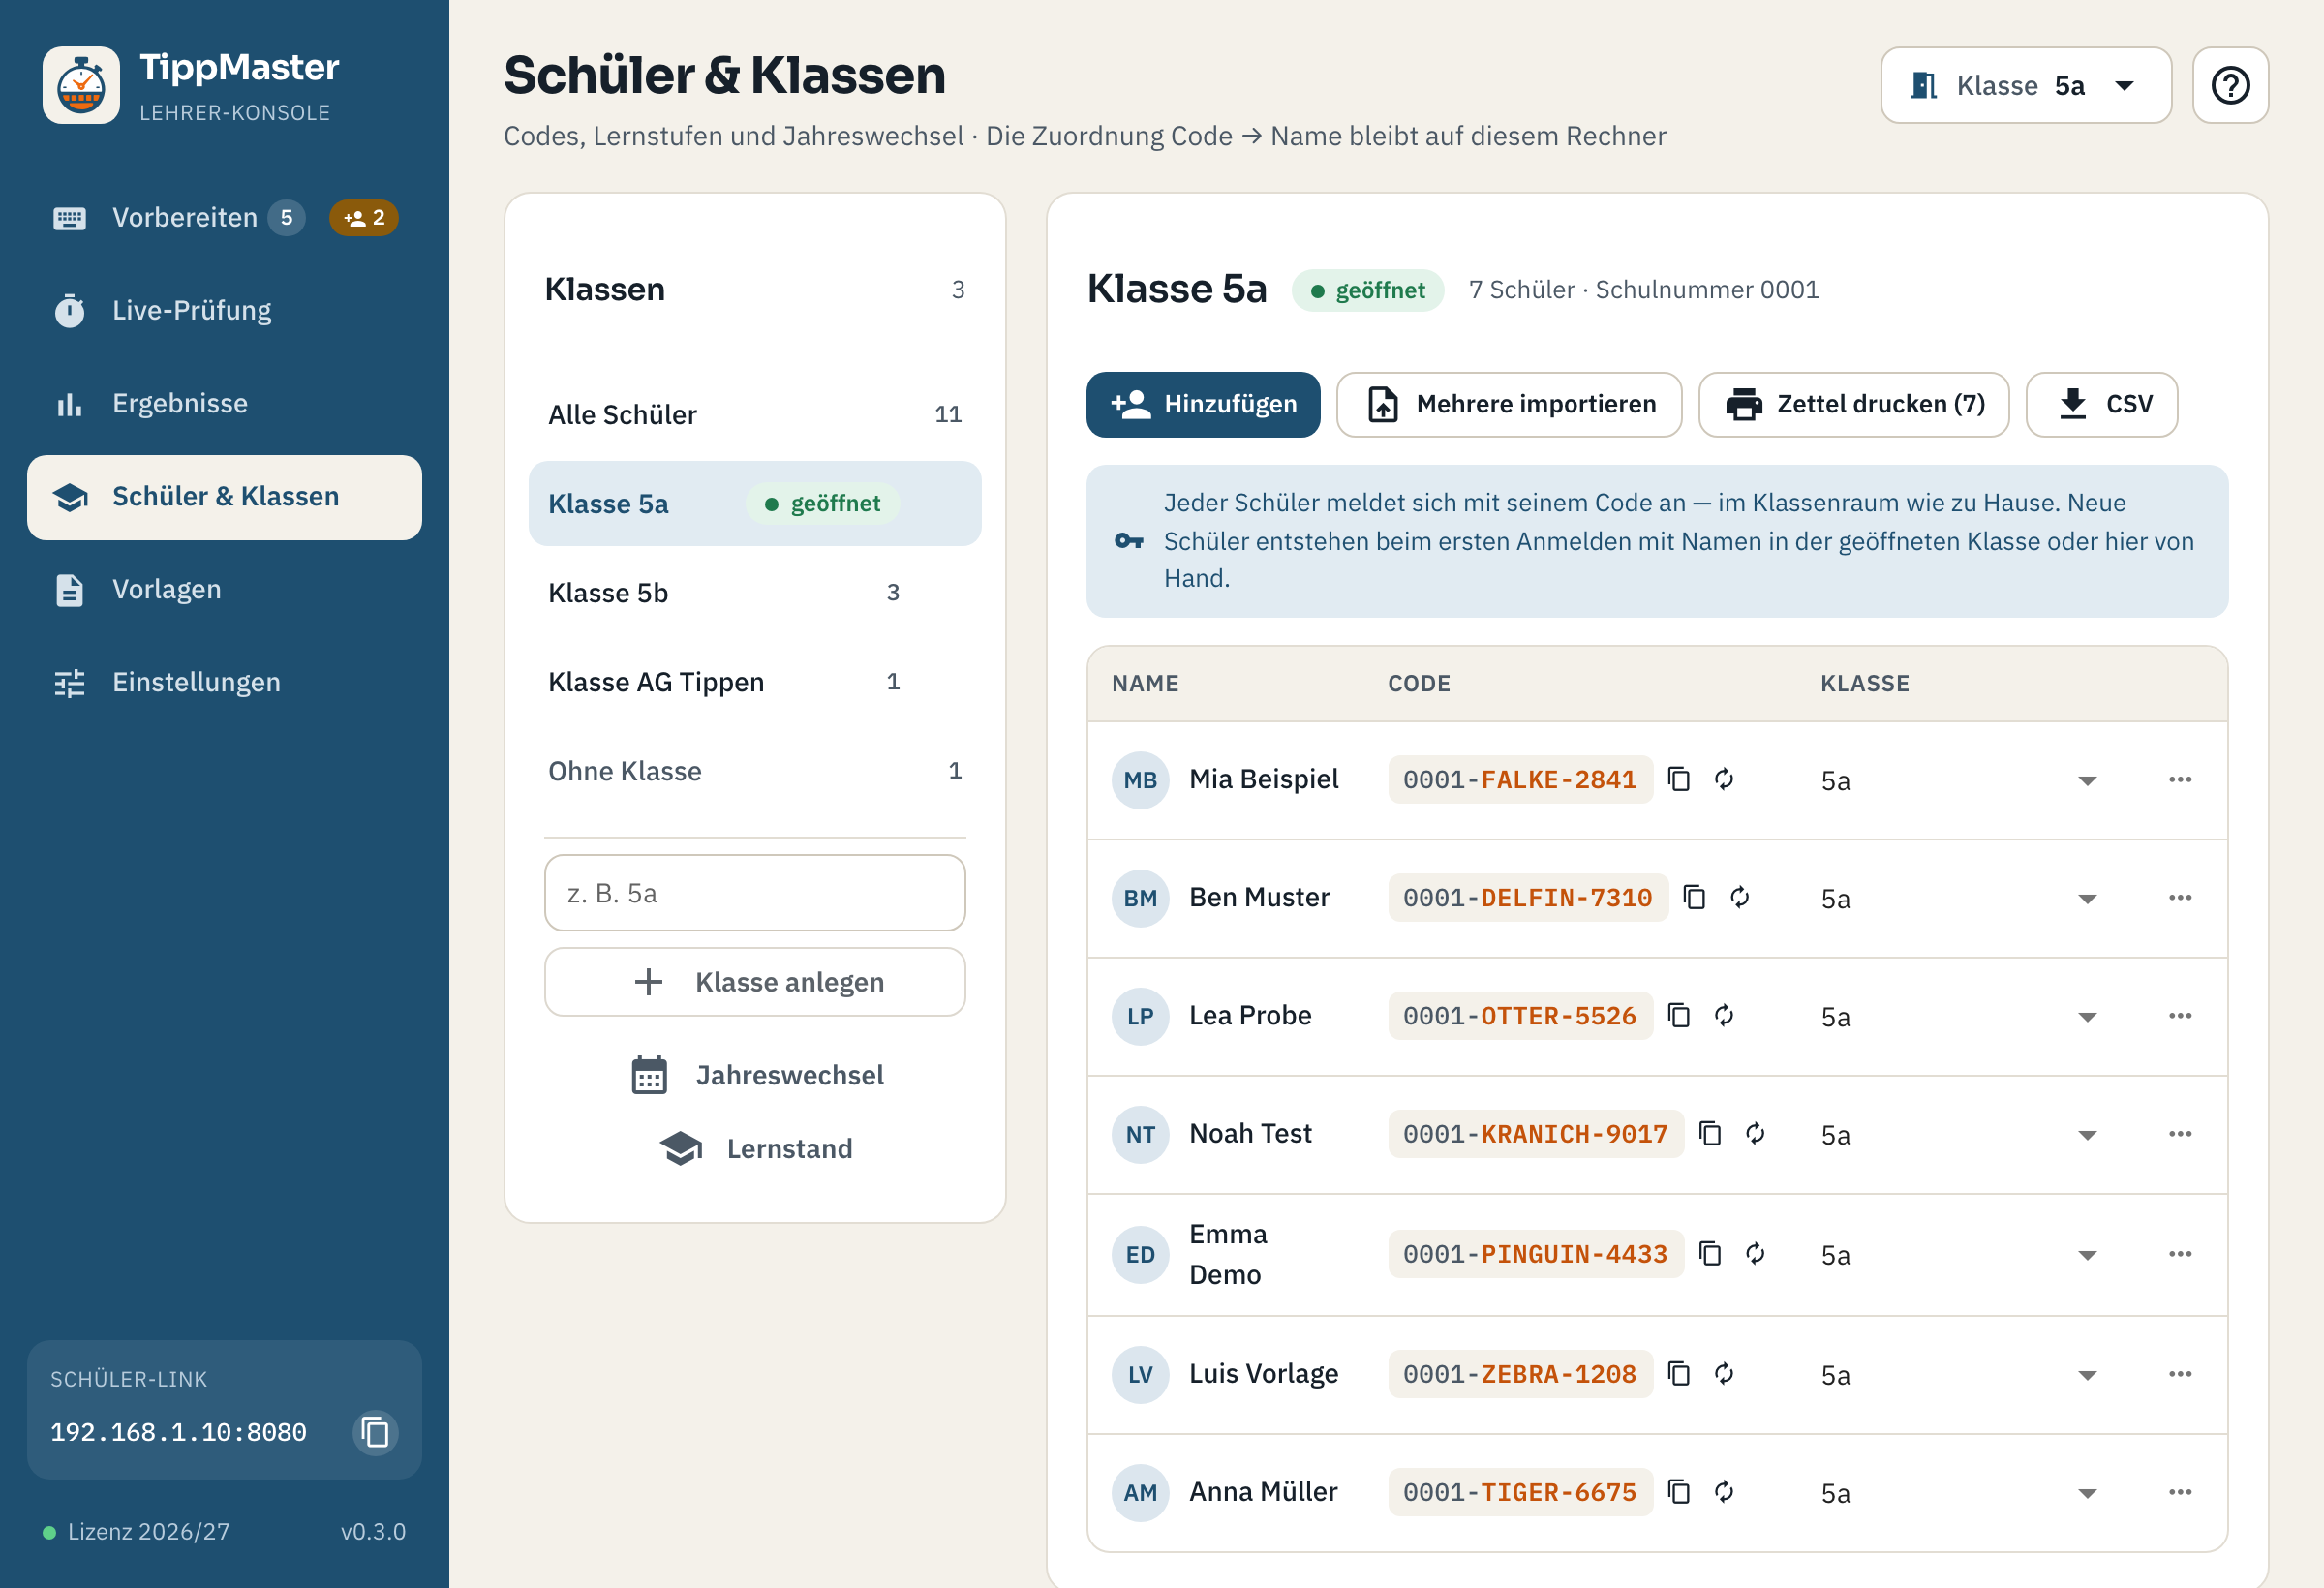Open Einstellungen in sidebar

pos(224,683)
